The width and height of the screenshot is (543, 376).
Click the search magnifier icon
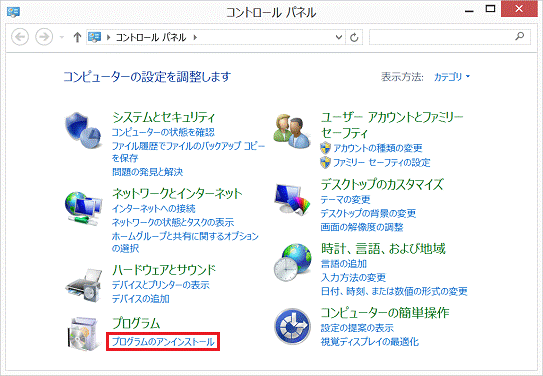pyautogui.click(x=519, y=36)
